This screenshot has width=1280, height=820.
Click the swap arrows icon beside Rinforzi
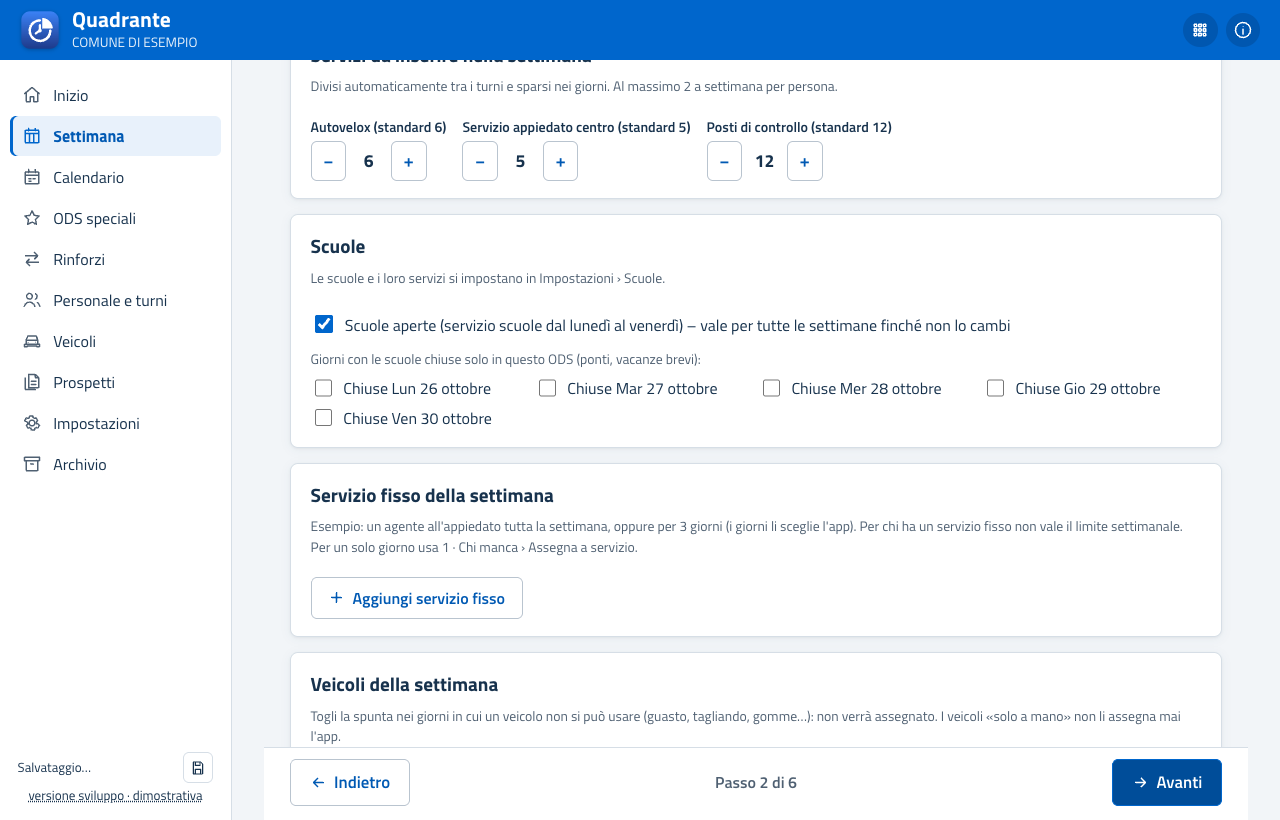[x=33, y=259]
